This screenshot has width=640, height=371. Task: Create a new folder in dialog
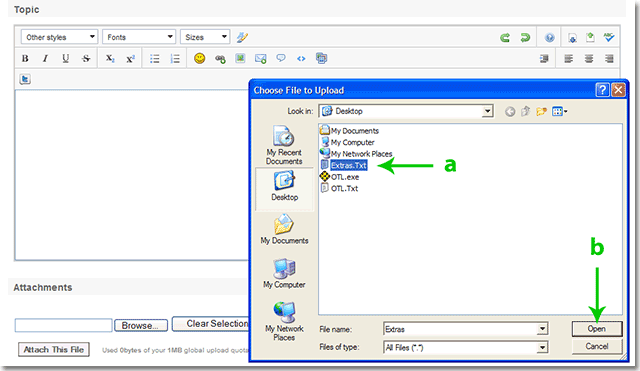542,111
